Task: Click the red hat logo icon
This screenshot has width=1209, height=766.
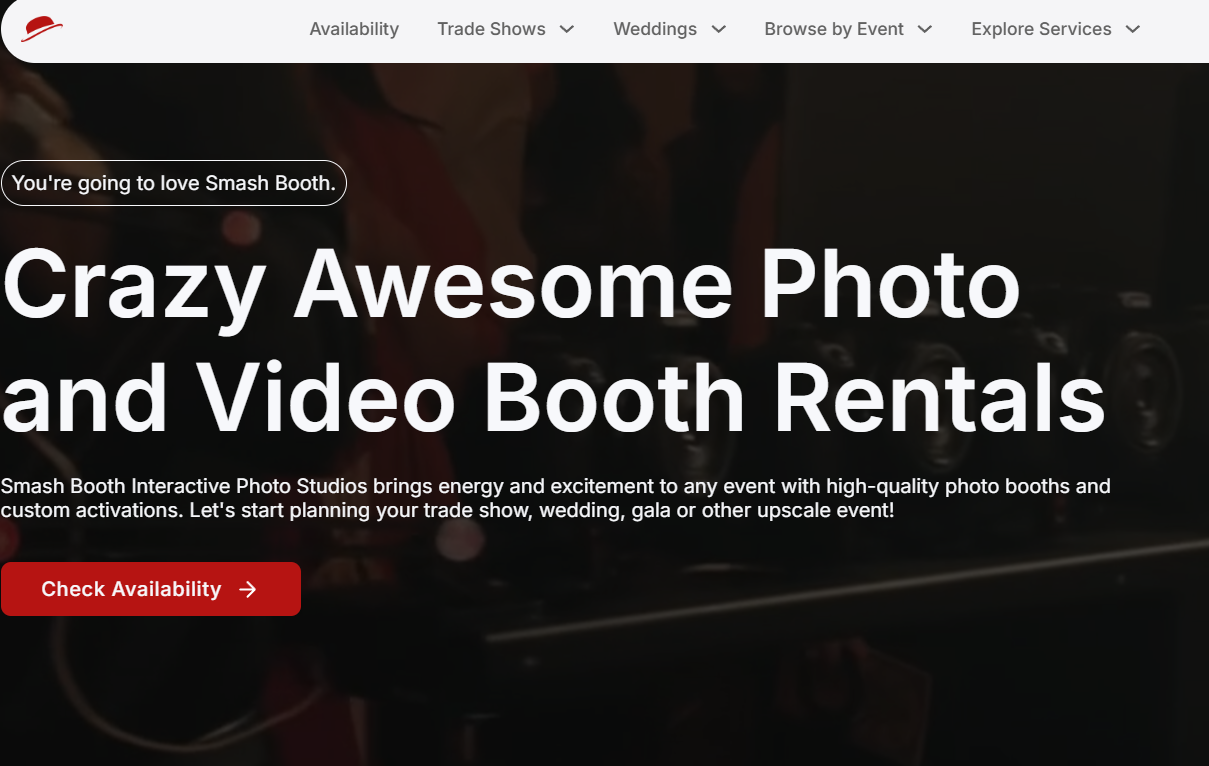Action: click(x=42, y=29)
